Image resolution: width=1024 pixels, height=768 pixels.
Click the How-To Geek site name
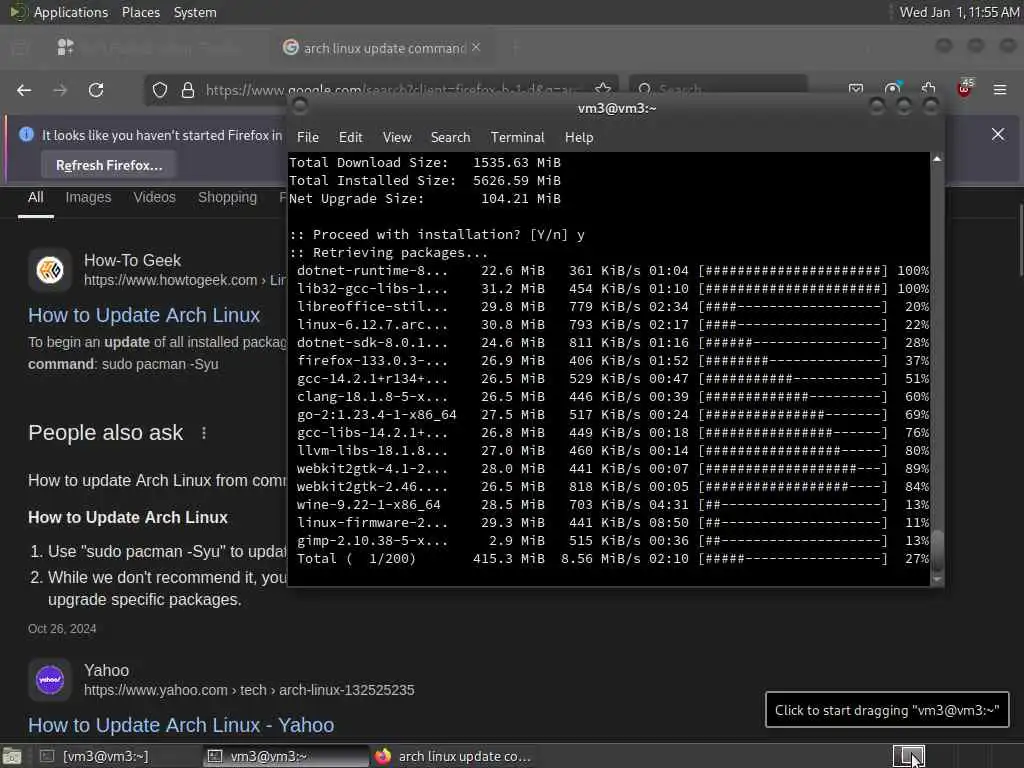[133, 261]
